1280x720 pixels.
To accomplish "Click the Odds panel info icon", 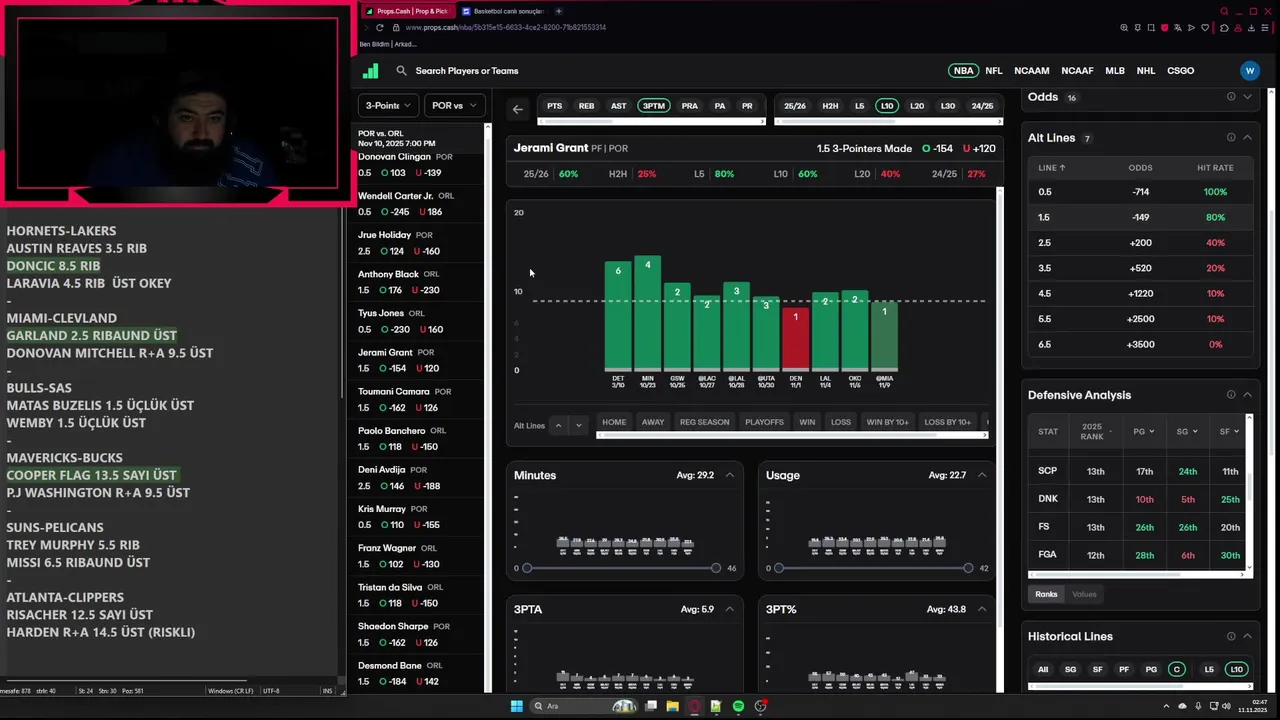I will [1231, 97].
